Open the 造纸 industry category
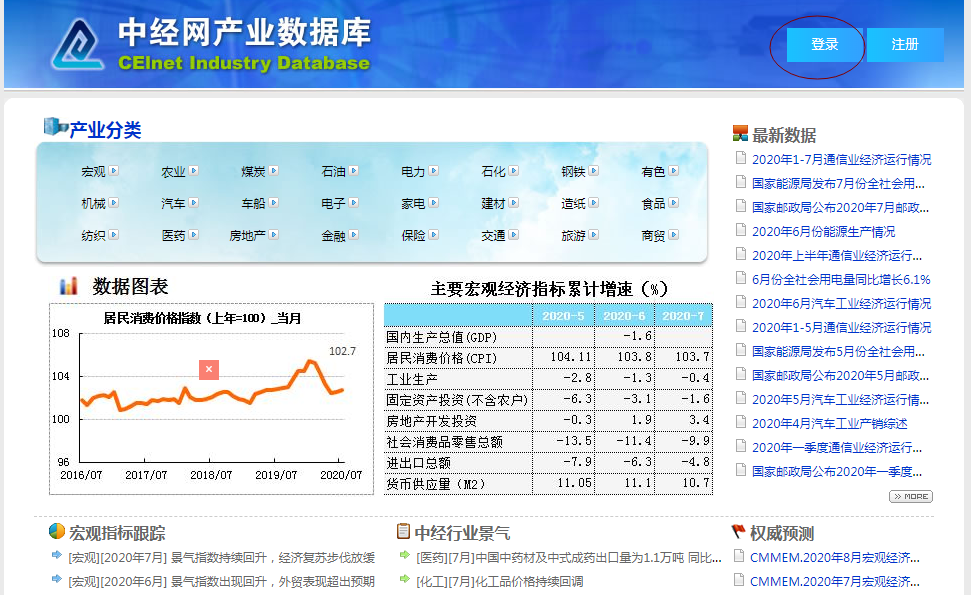The image size is (971, 595). click(573, 204)
